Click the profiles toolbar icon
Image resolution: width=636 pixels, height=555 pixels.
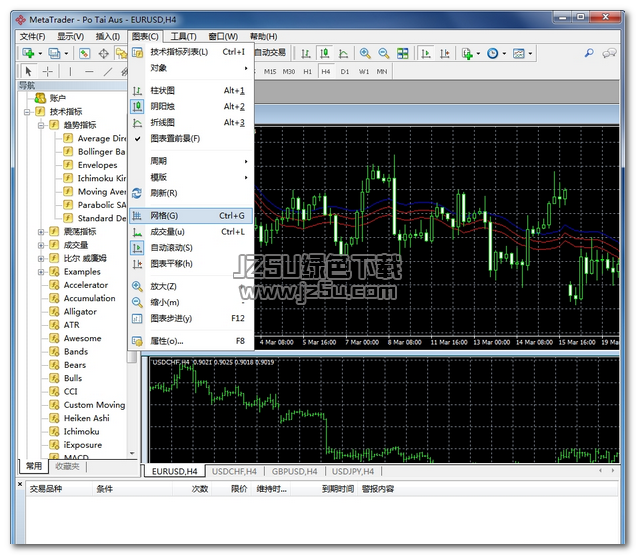pyautogui.click(x=54, y=53)
